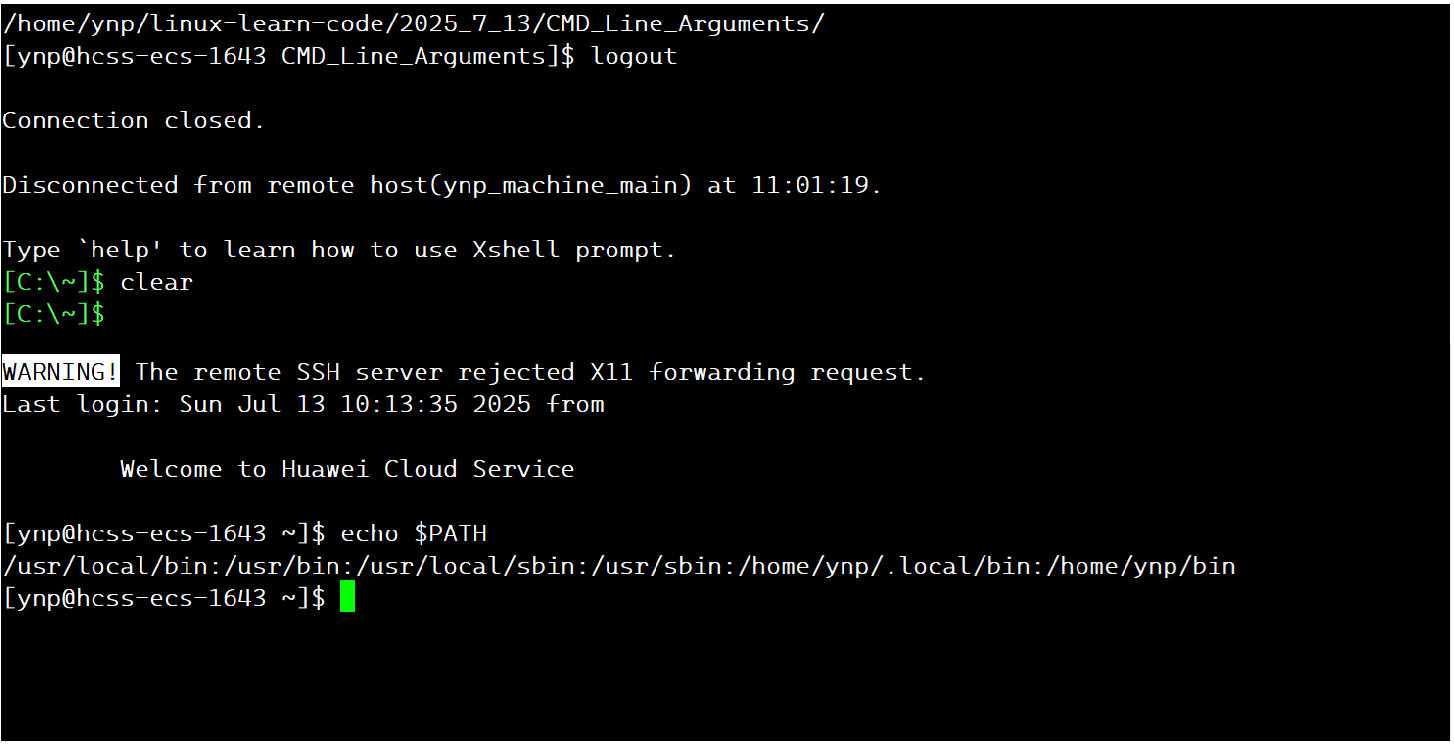Click the highlighted WARNING! label
The height and width of the screenshot is (744, 1454).
[x=61, y=372]
